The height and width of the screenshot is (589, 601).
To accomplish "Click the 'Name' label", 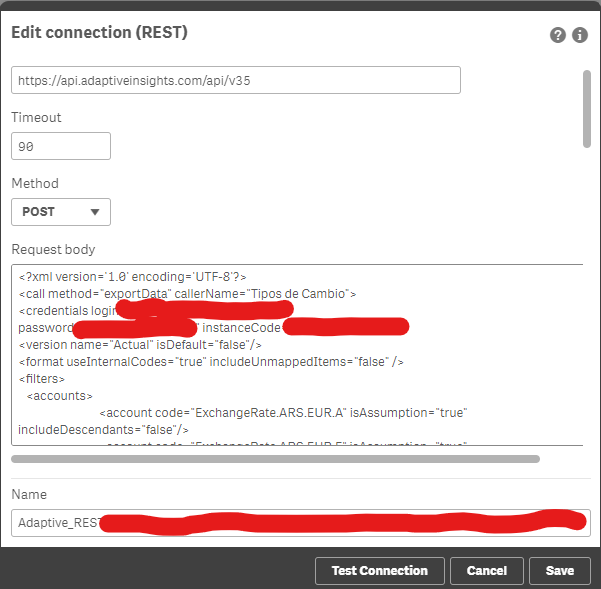I will click(29, 494).
